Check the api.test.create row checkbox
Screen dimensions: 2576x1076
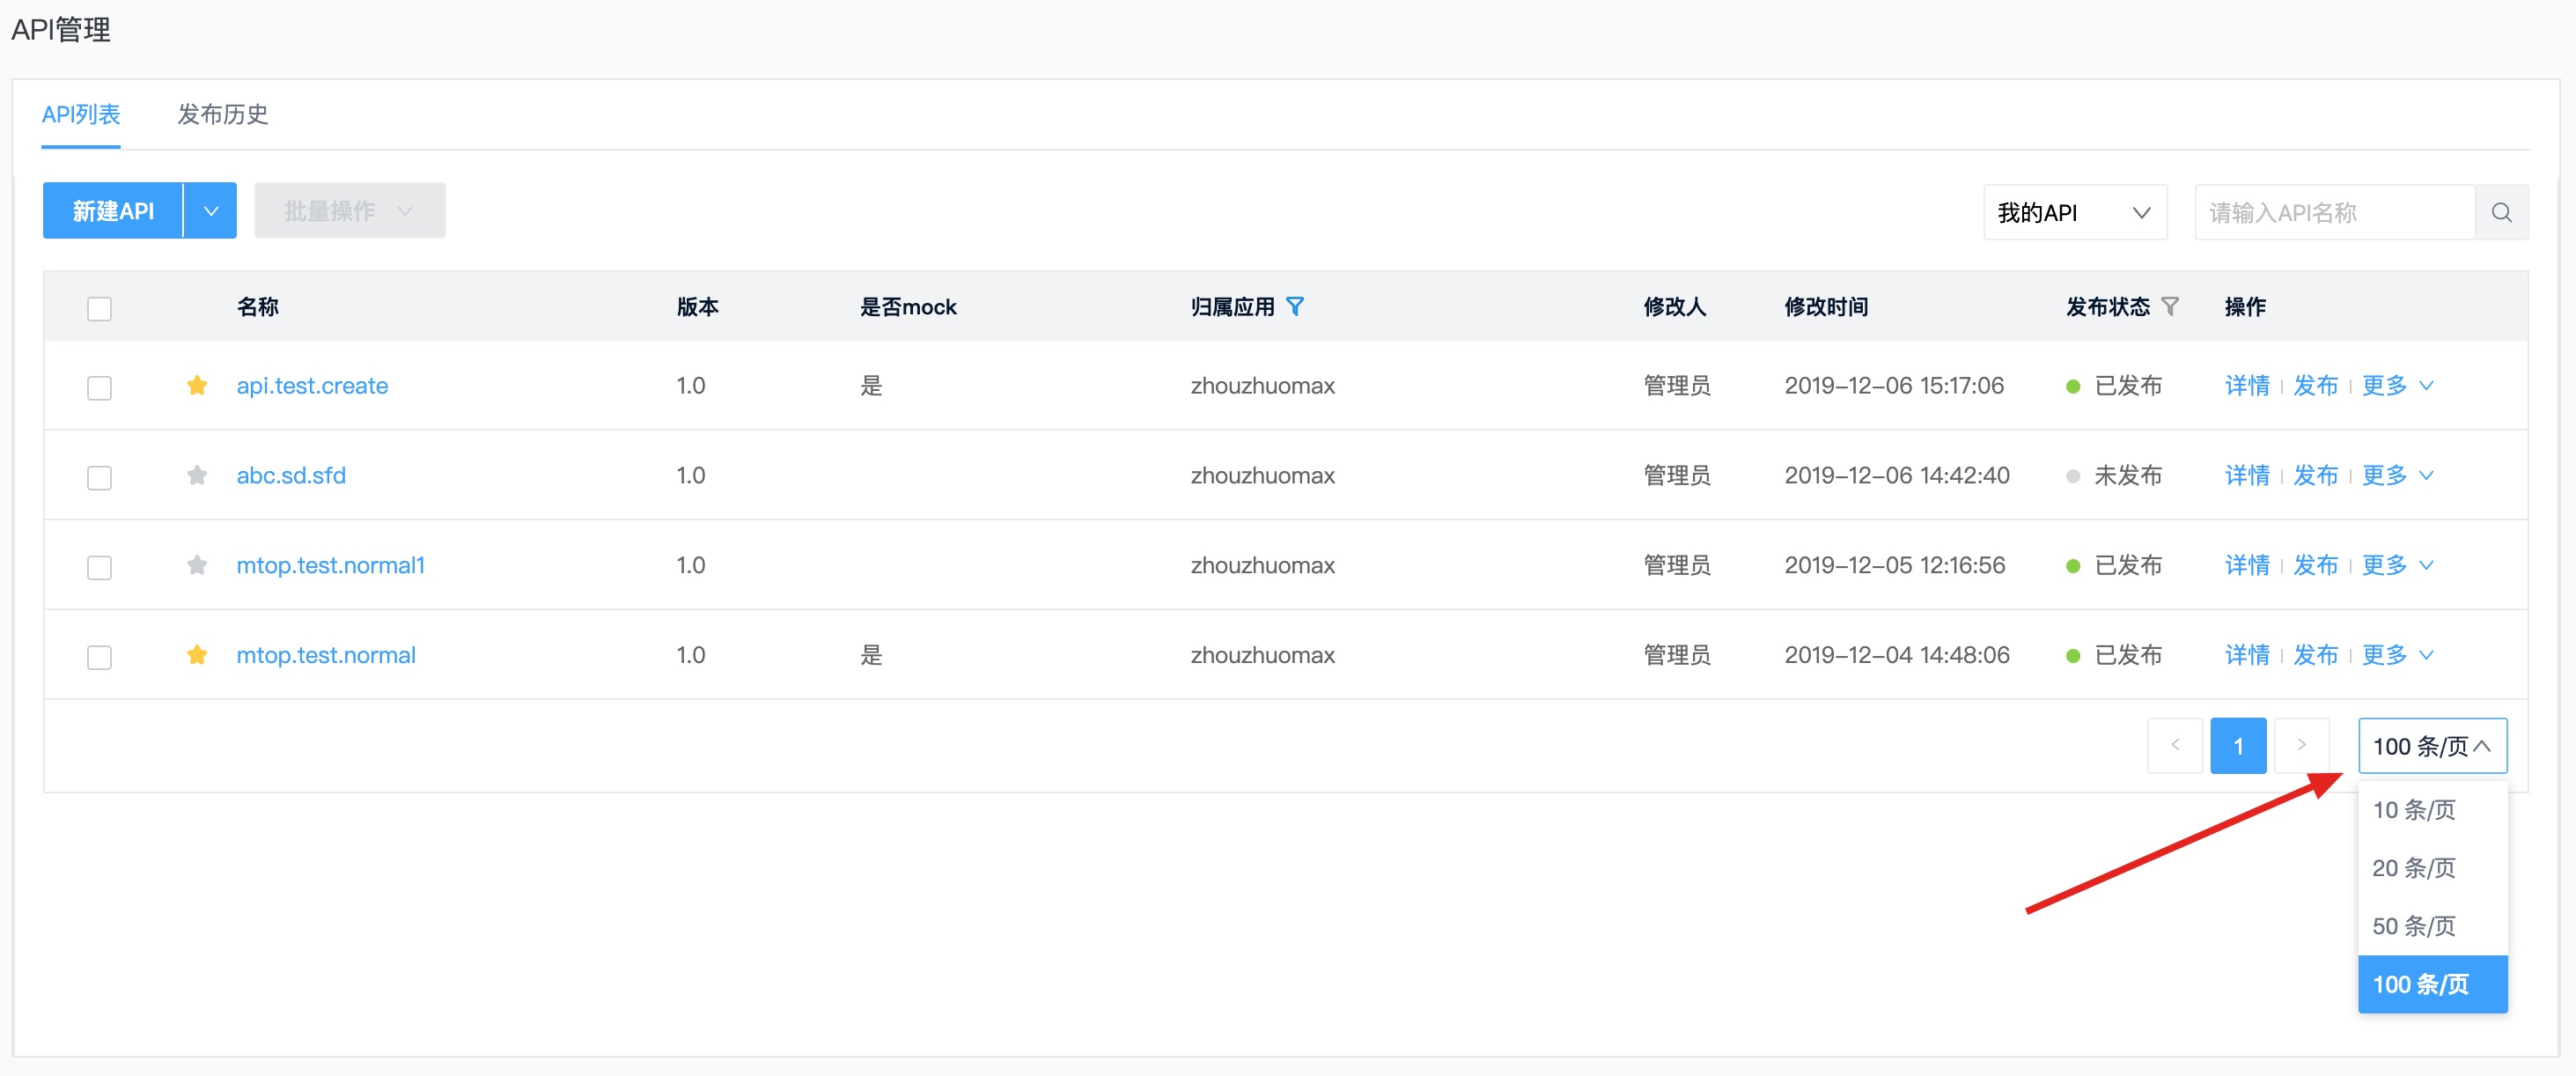point(99,388)
